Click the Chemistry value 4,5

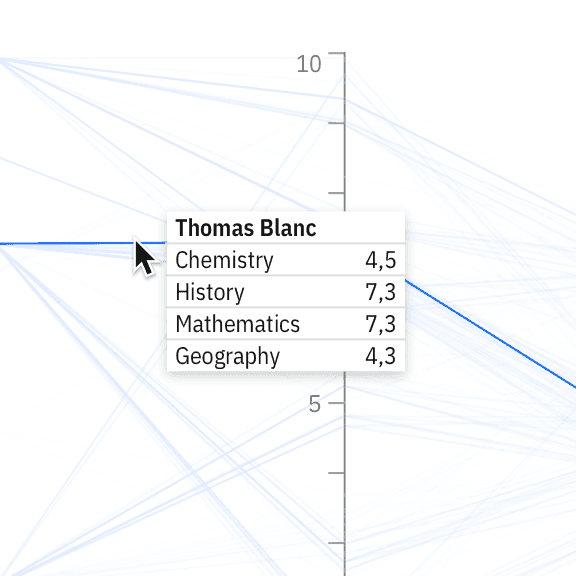pos(381,260)
